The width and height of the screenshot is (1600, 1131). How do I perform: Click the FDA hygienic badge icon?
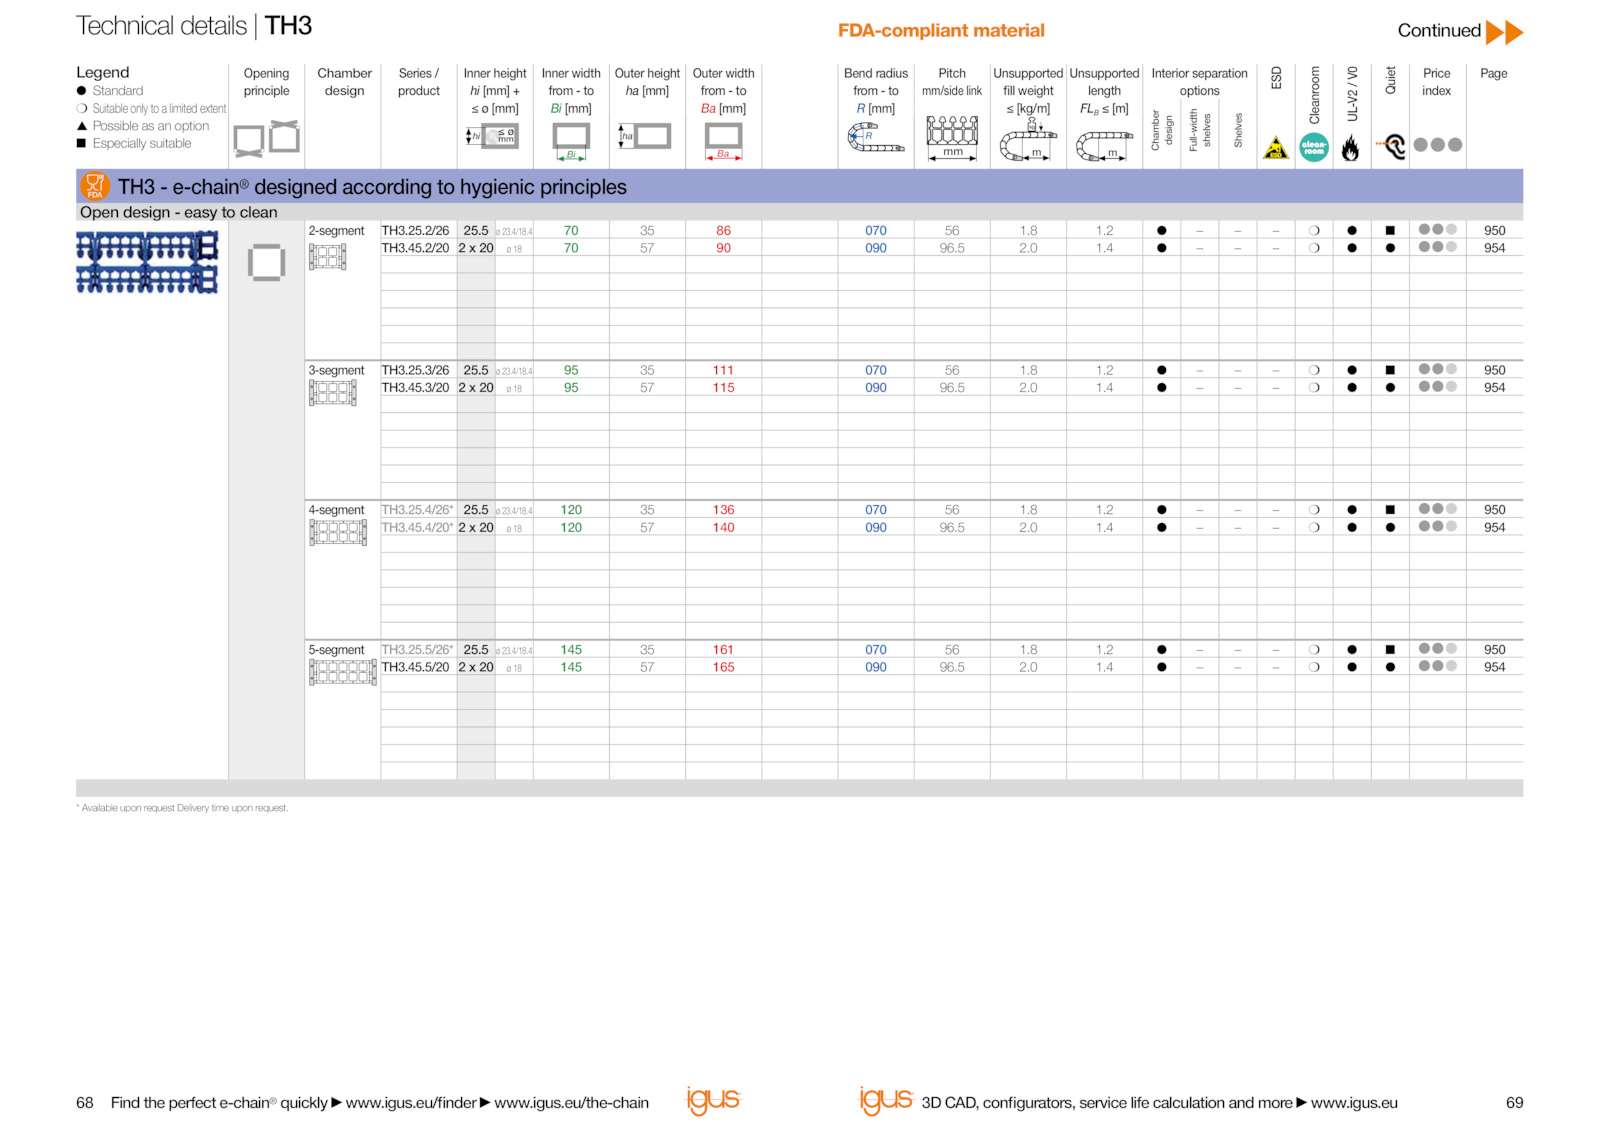click(94, 186)
